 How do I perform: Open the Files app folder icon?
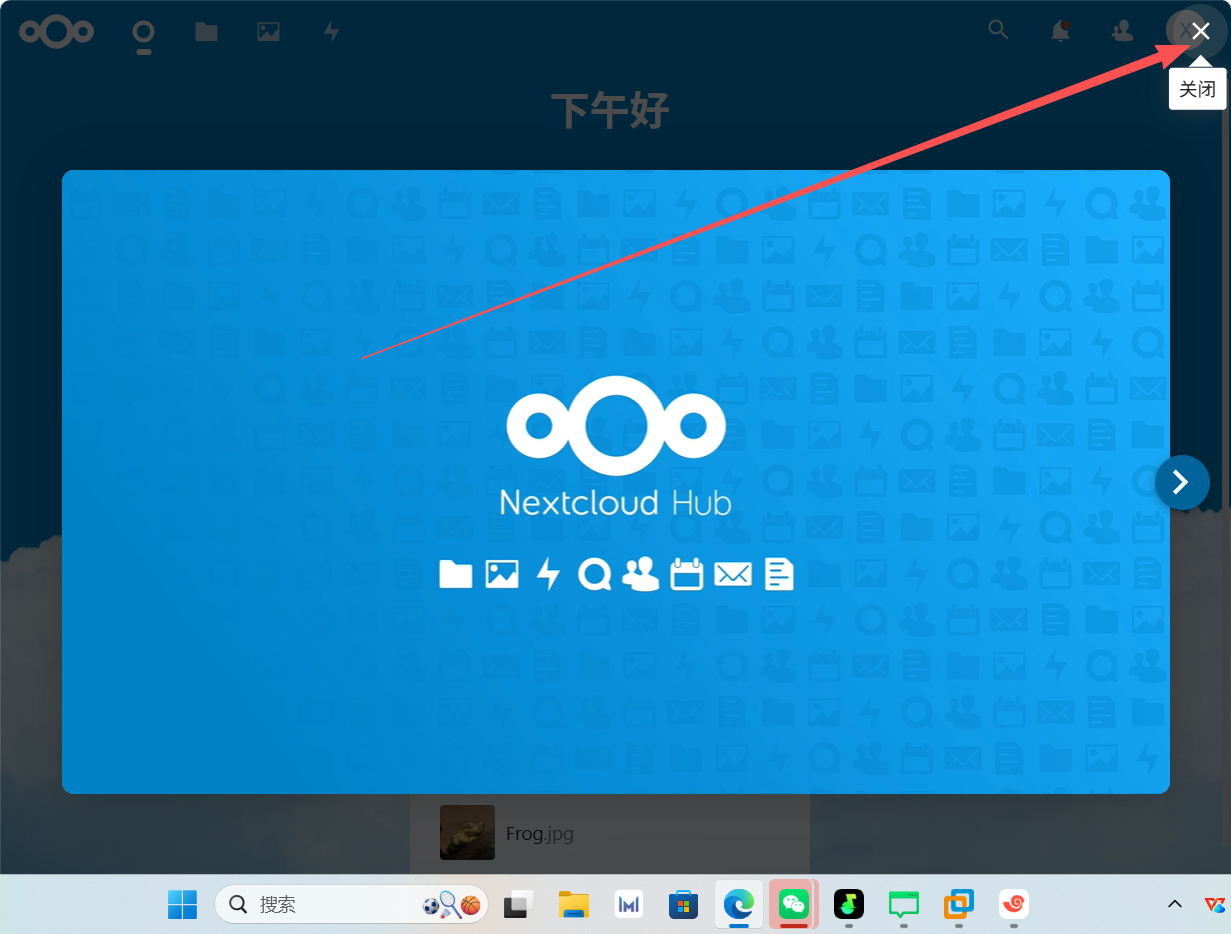point(206,32)
